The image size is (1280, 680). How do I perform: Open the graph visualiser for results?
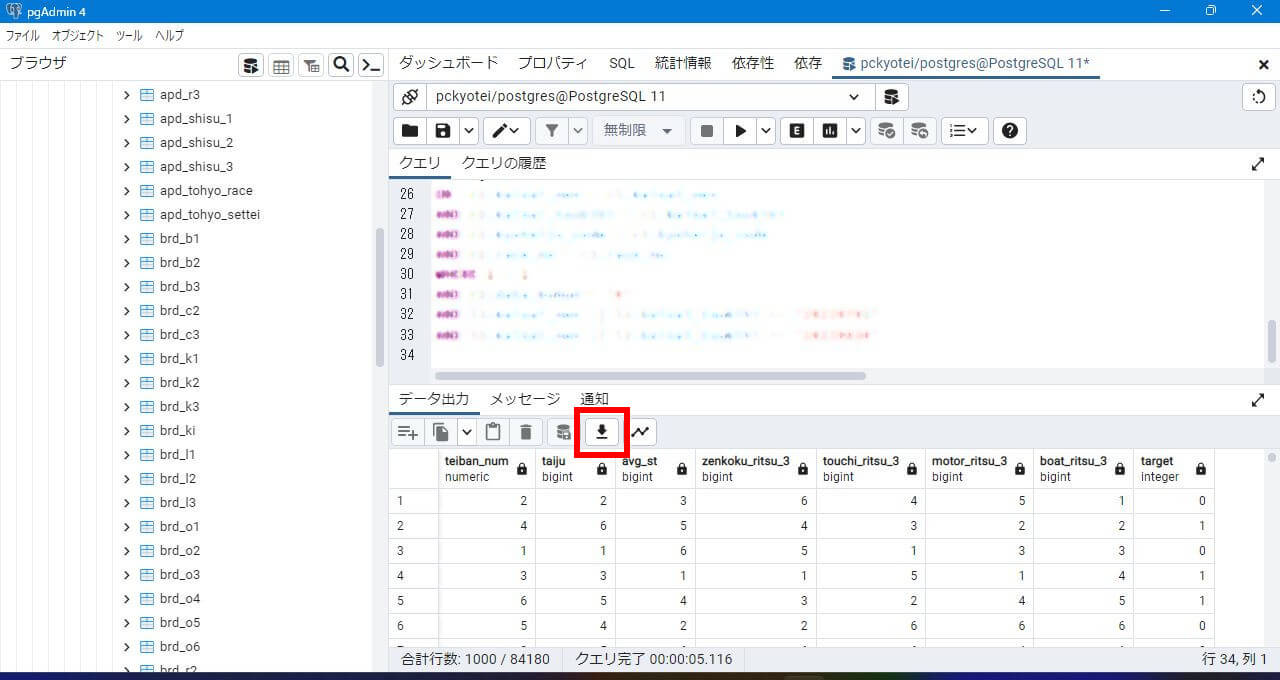pos(640,431)
